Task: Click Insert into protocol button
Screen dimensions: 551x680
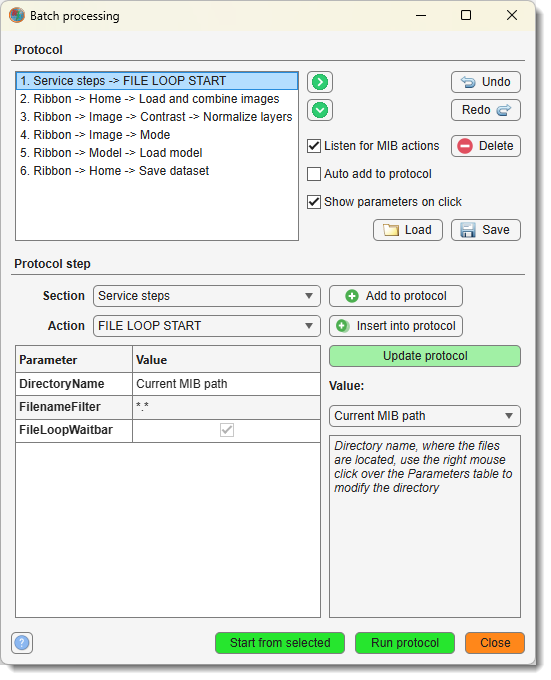Action: point(396,326)
